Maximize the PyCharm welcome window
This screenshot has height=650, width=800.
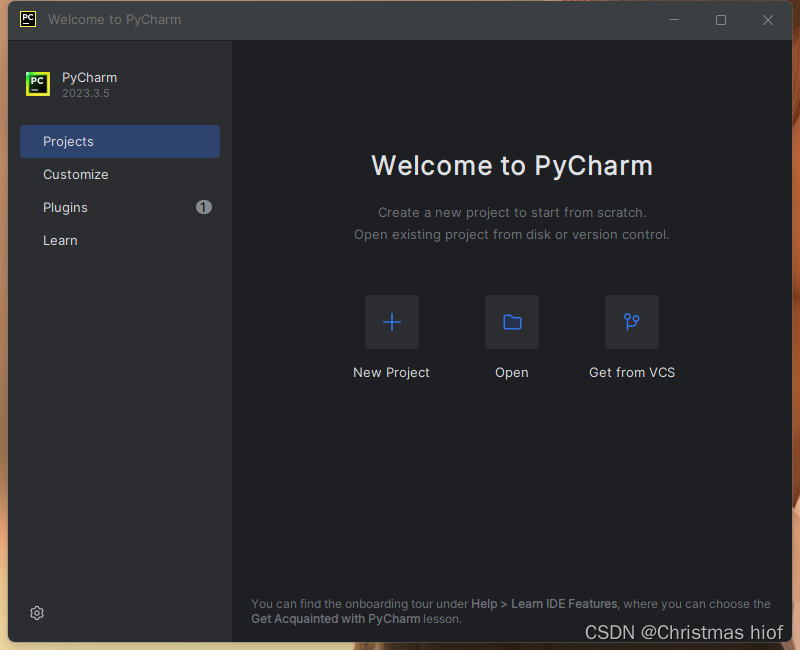pyautogui.click(x=720, y=20)
